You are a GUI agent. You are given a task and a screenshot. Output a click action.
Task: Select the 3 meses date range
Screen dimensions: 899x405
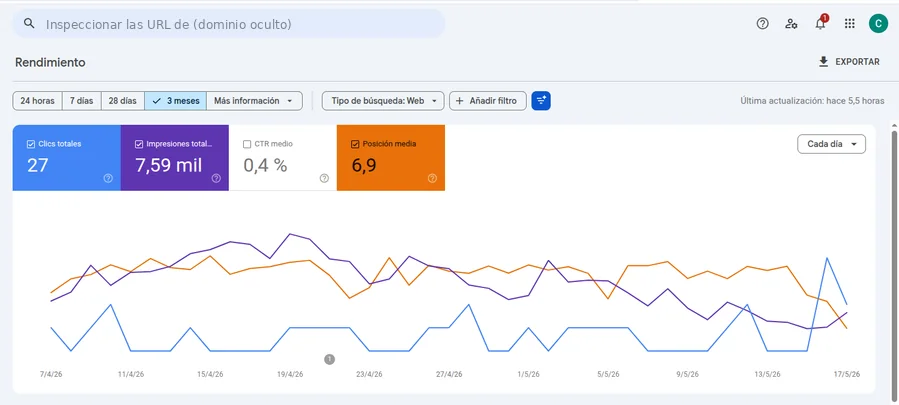[175, 101]
